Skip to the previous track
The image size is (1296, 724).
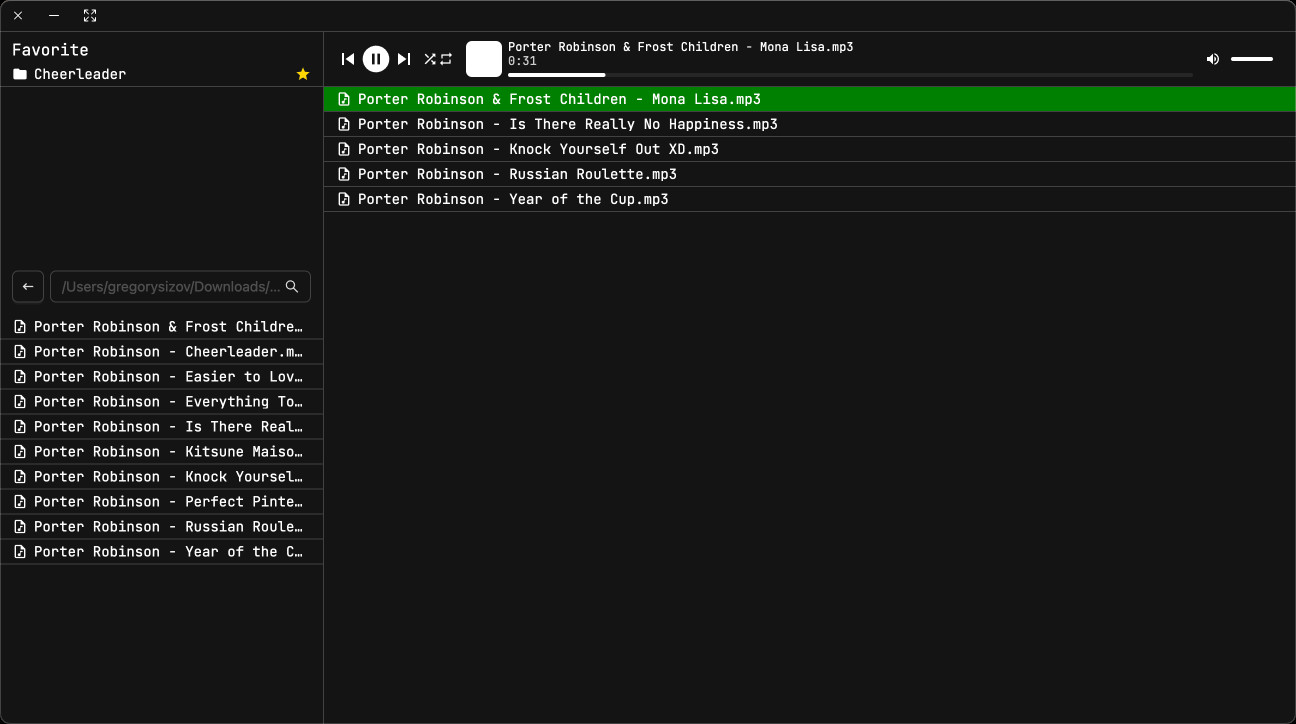point(348,59)
